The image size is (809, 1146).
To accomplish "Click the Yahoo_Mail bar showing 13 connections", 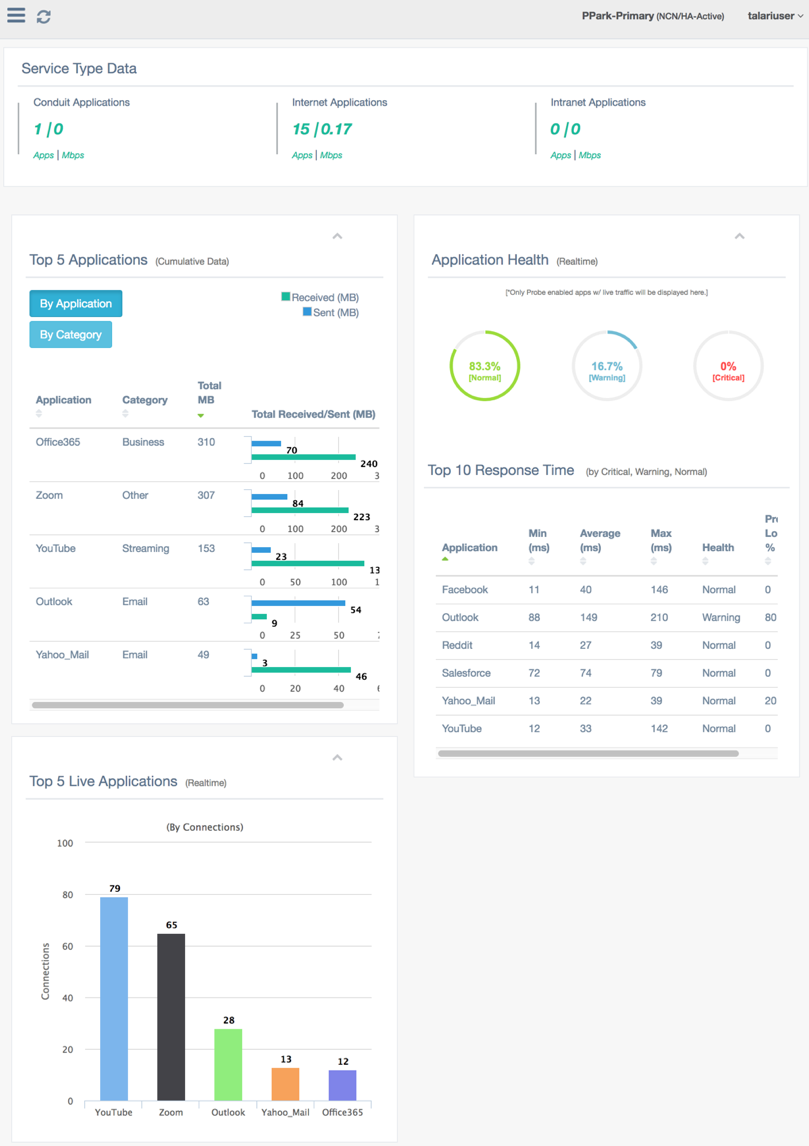I will pyautogui.click(x=286, y=1084).
